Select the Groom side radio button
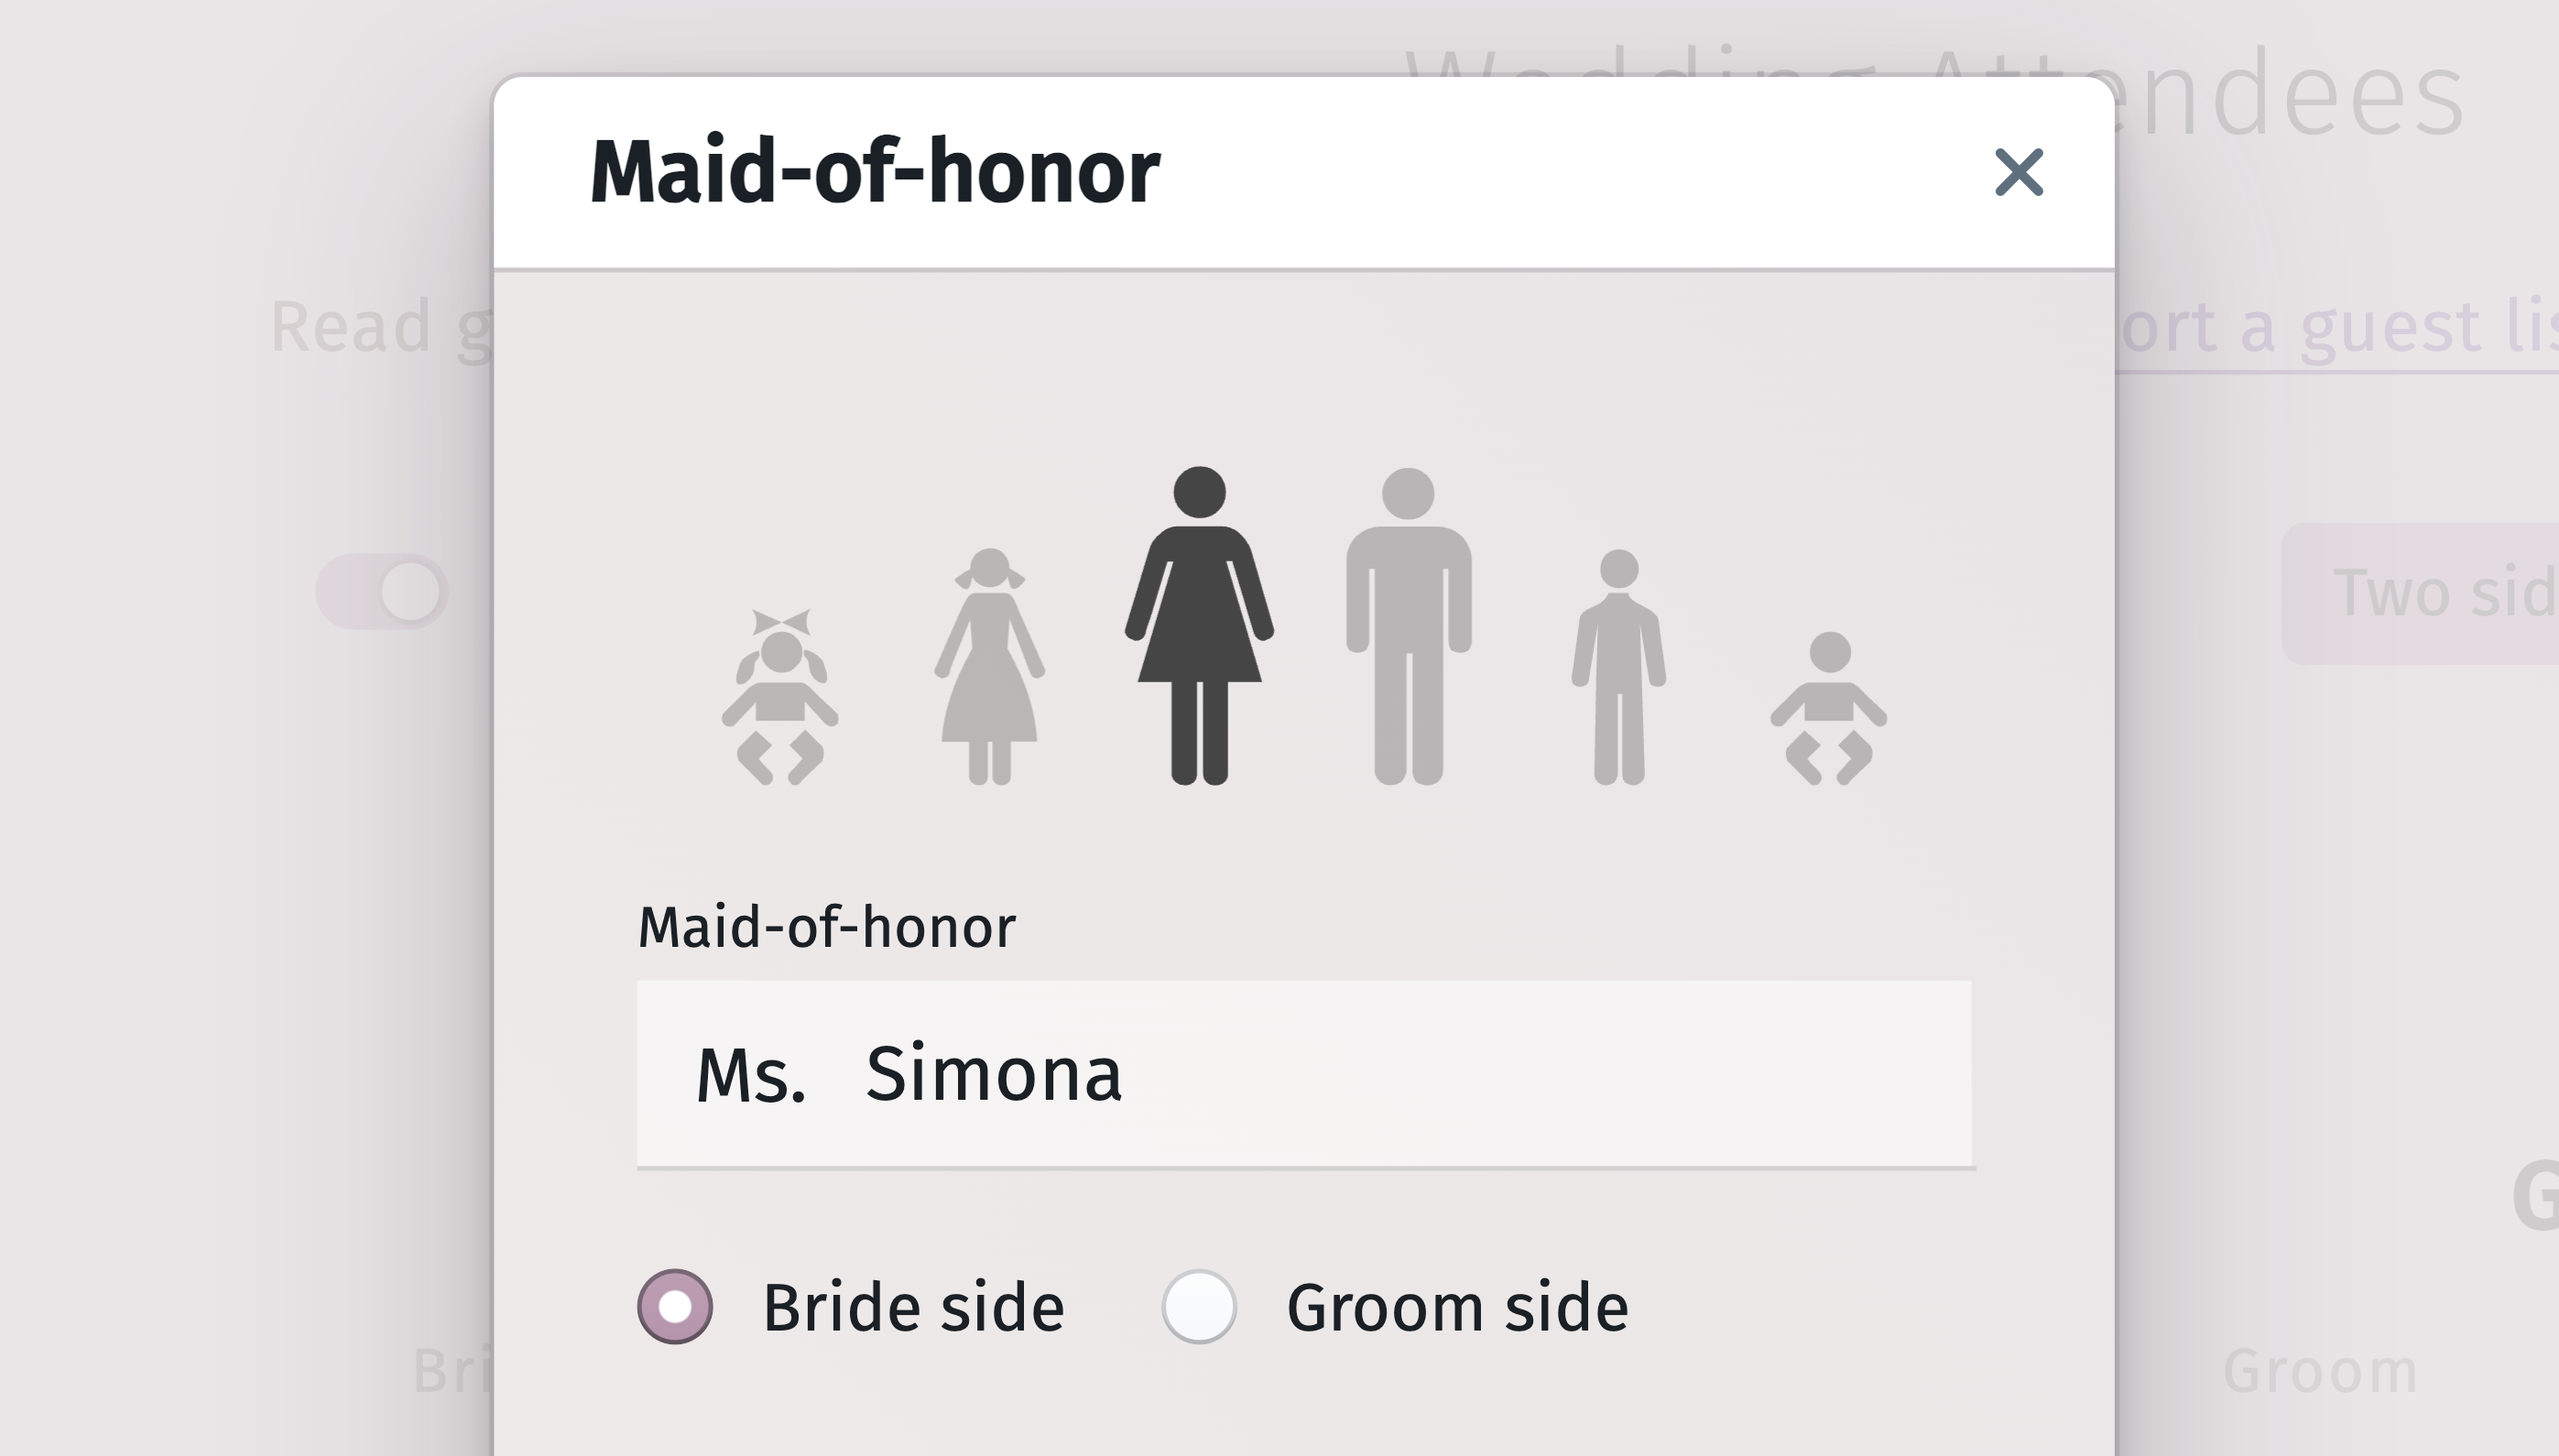 point(1199,1305)
